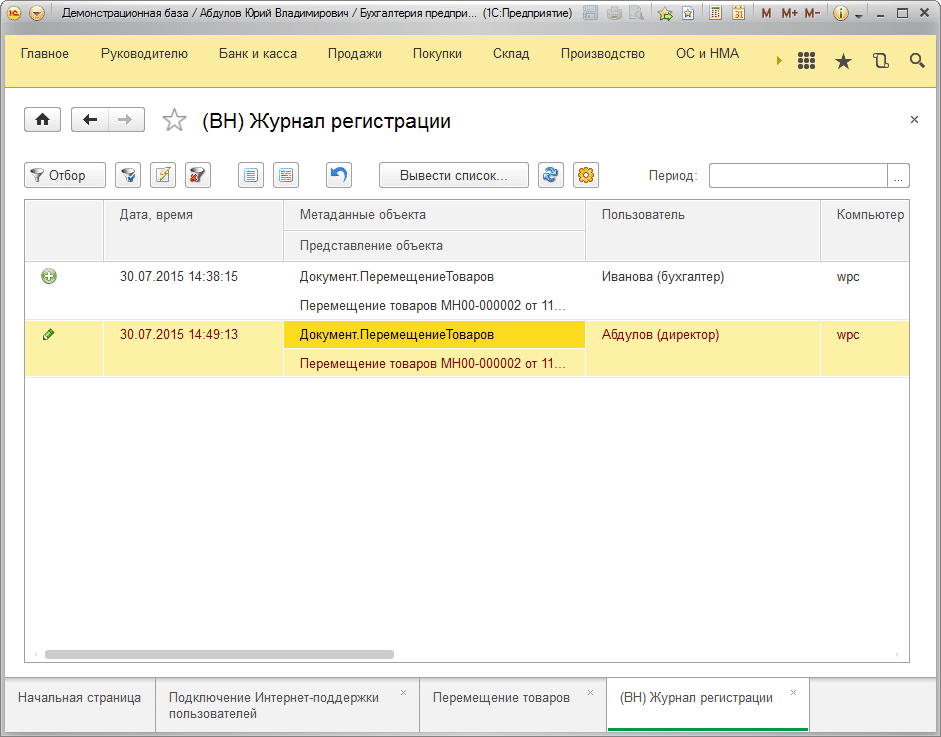This screenshot has width=941, height=737.
Task: Open the orange gear settings icon
Action: click(586, 175)
